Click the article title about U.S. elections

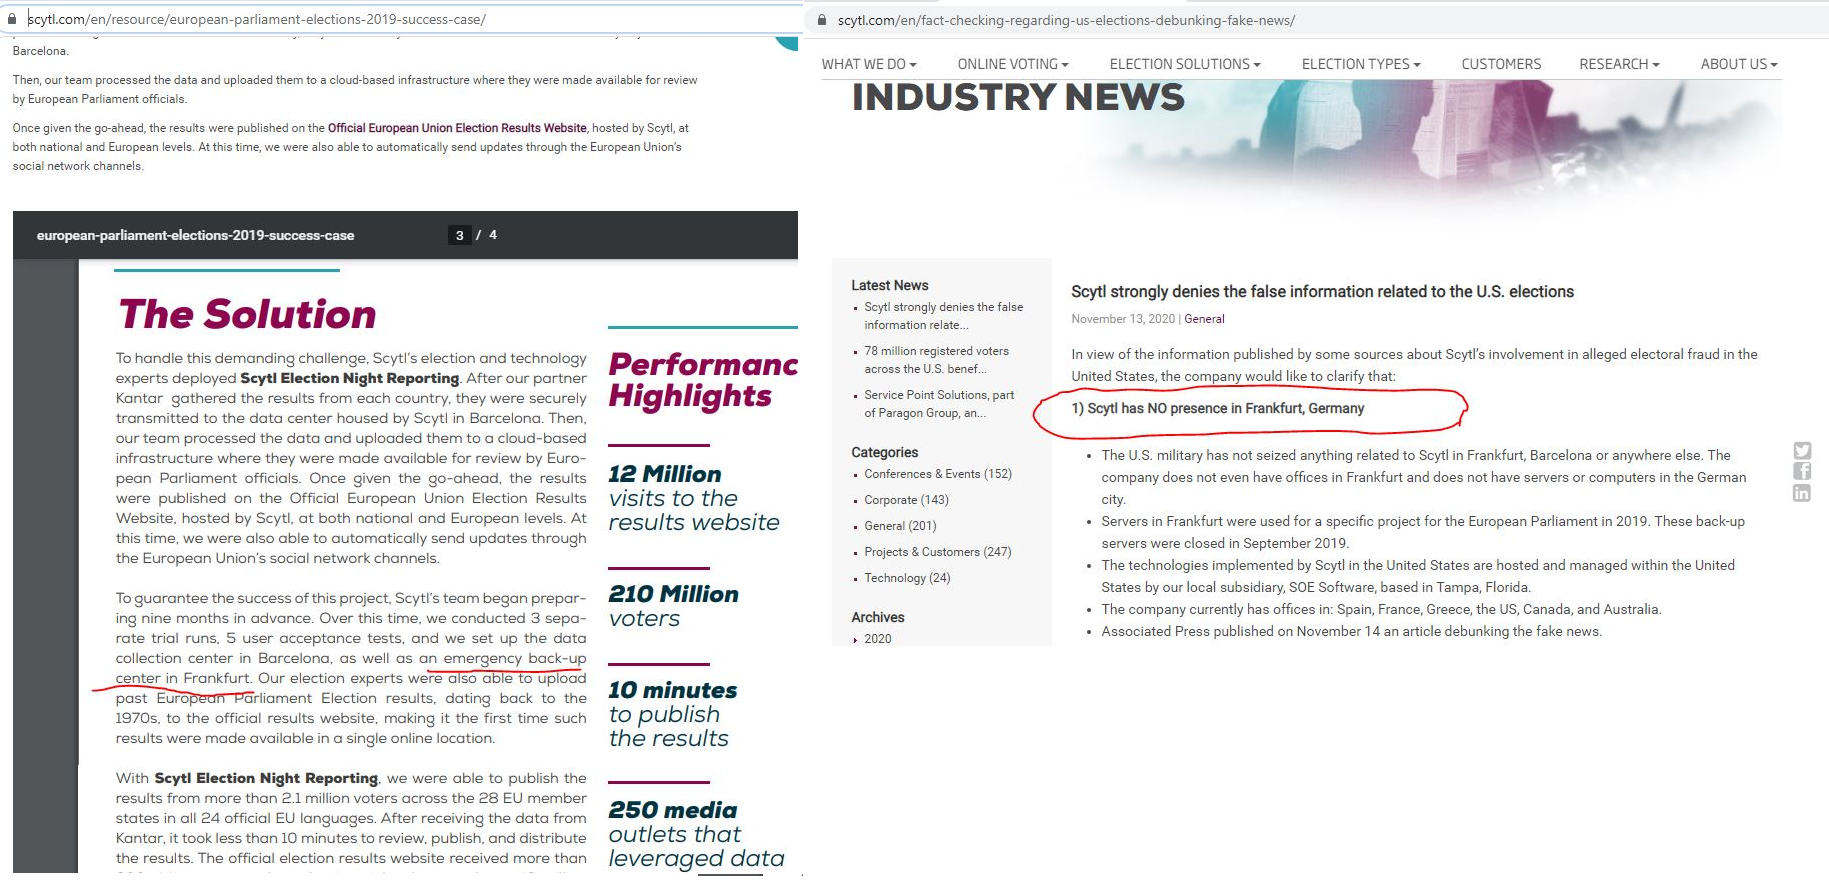[1322, 292]
